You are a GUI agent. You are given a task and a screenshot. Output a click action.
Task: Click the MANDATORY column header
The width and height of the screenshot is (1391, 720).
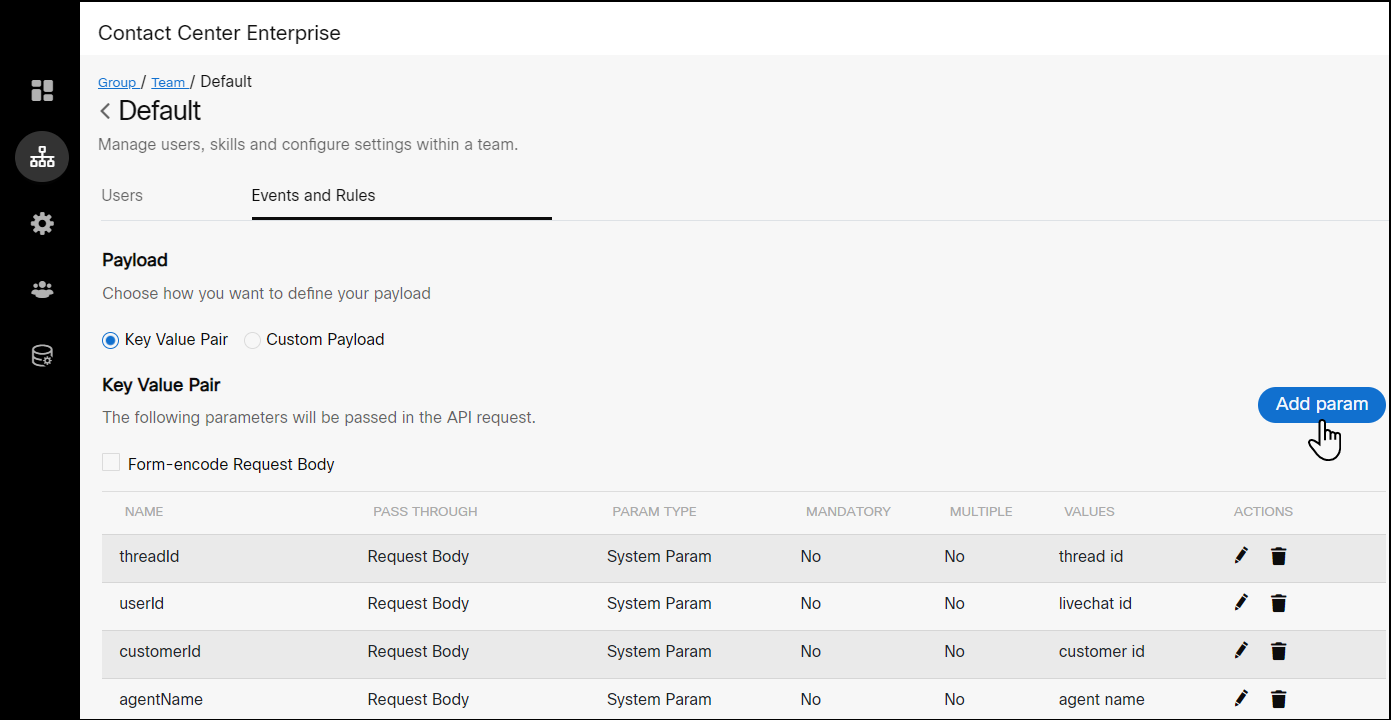coord(848,511)
